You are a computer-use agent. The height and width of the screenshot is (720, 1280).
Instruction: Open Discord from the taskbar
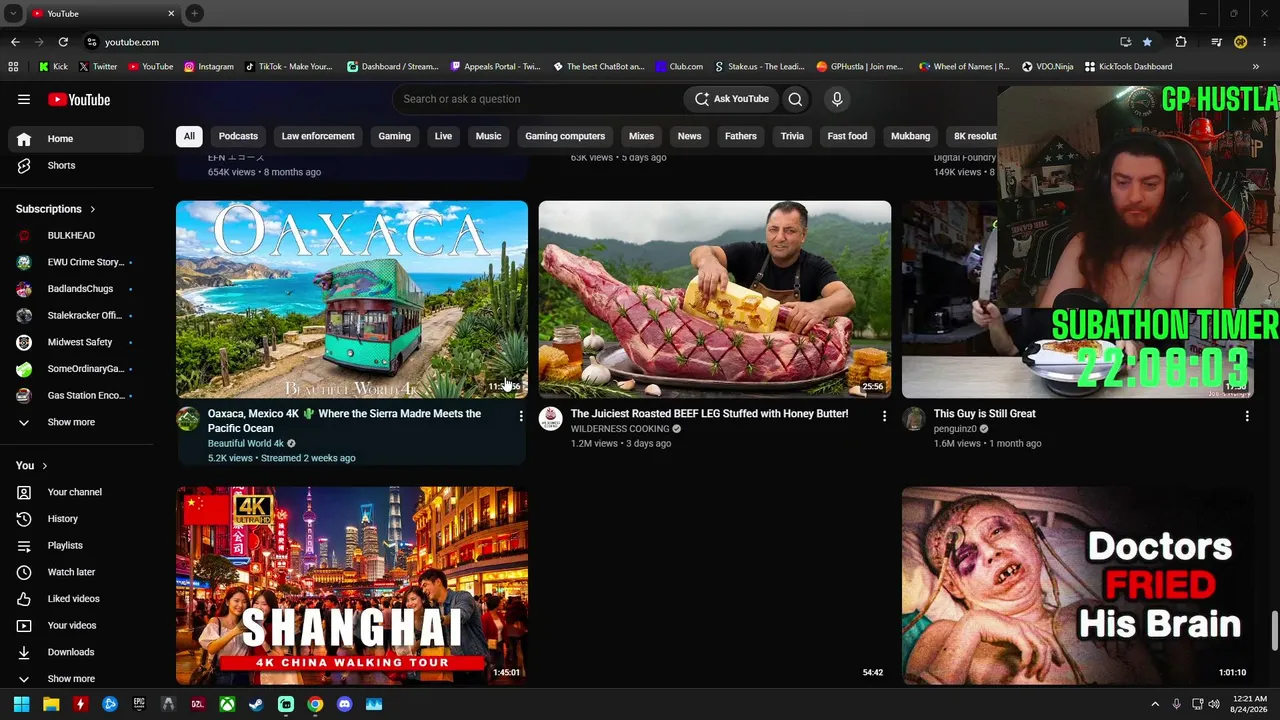click(x=345, y=704)
